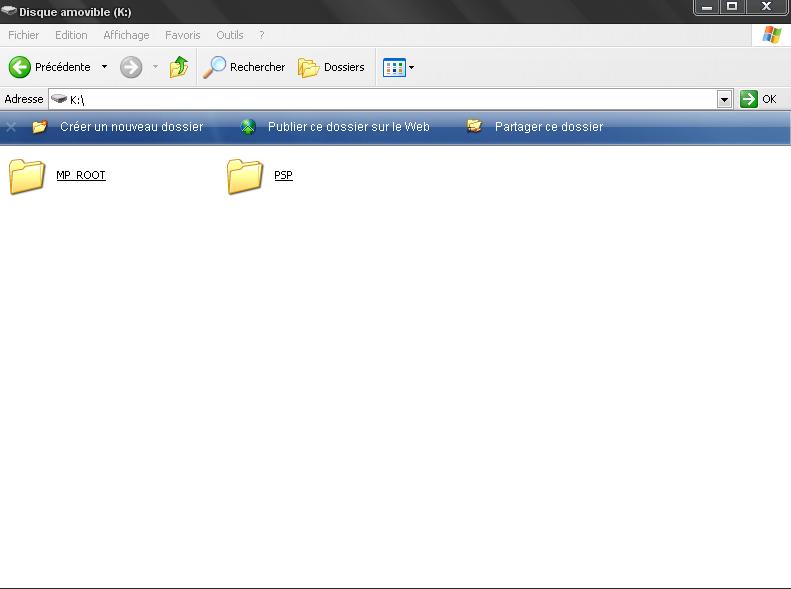This screenshot has width=791, height=589.
Task: Click the MP_ROOT folder name
Action: click(81, 175)
